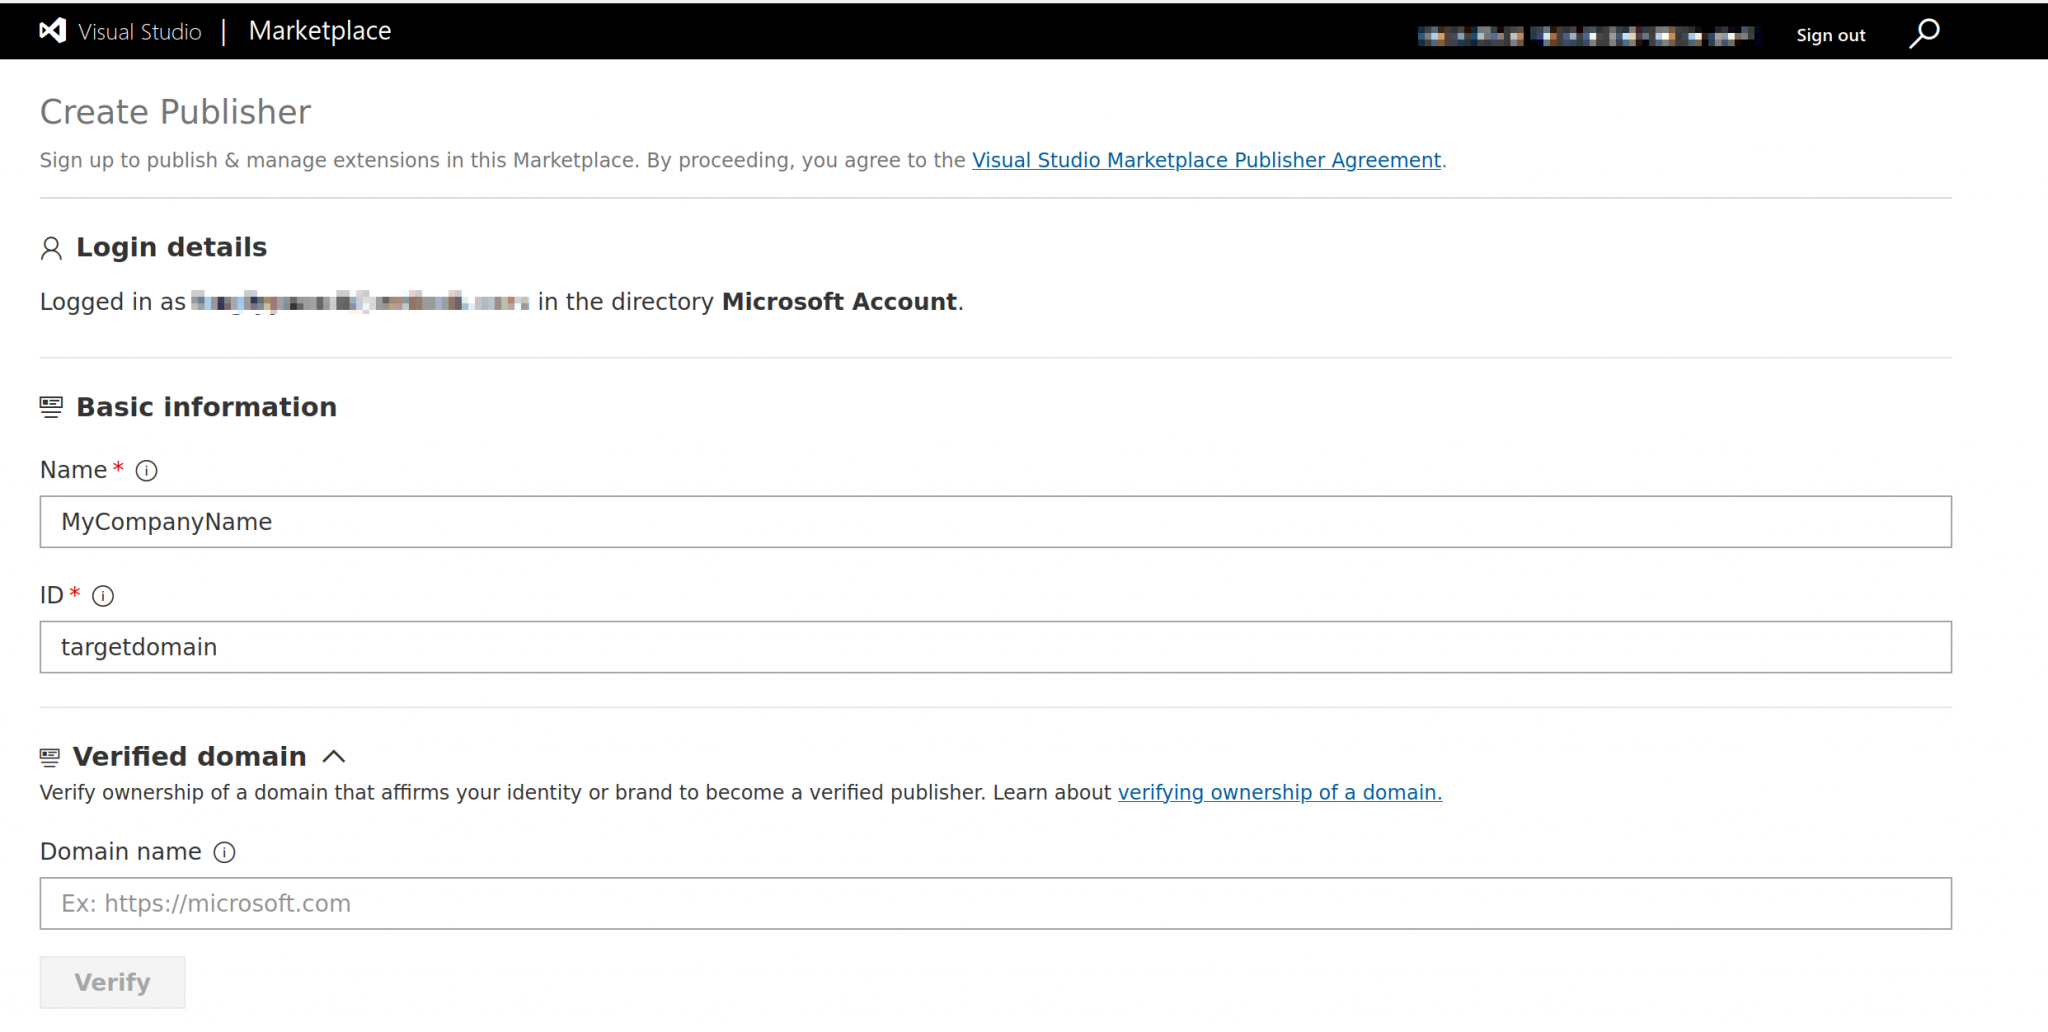
Task: Click the person icon beside Login details
Action: [51, 247]
